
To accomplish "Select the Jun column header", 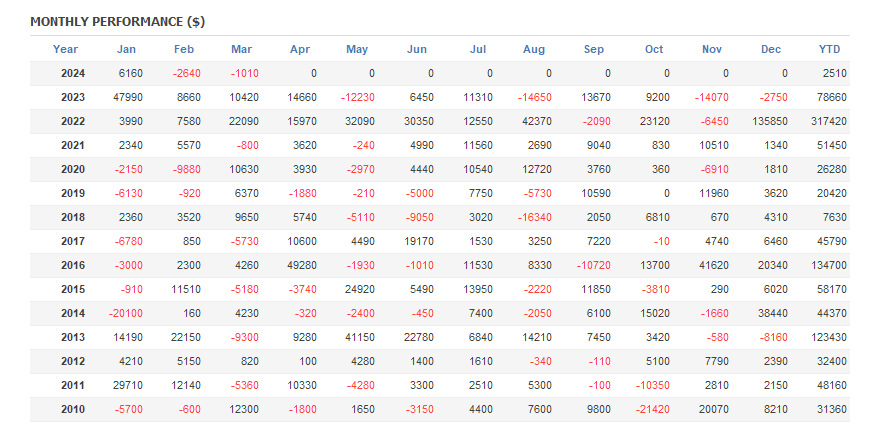I will tap(417, 49).
